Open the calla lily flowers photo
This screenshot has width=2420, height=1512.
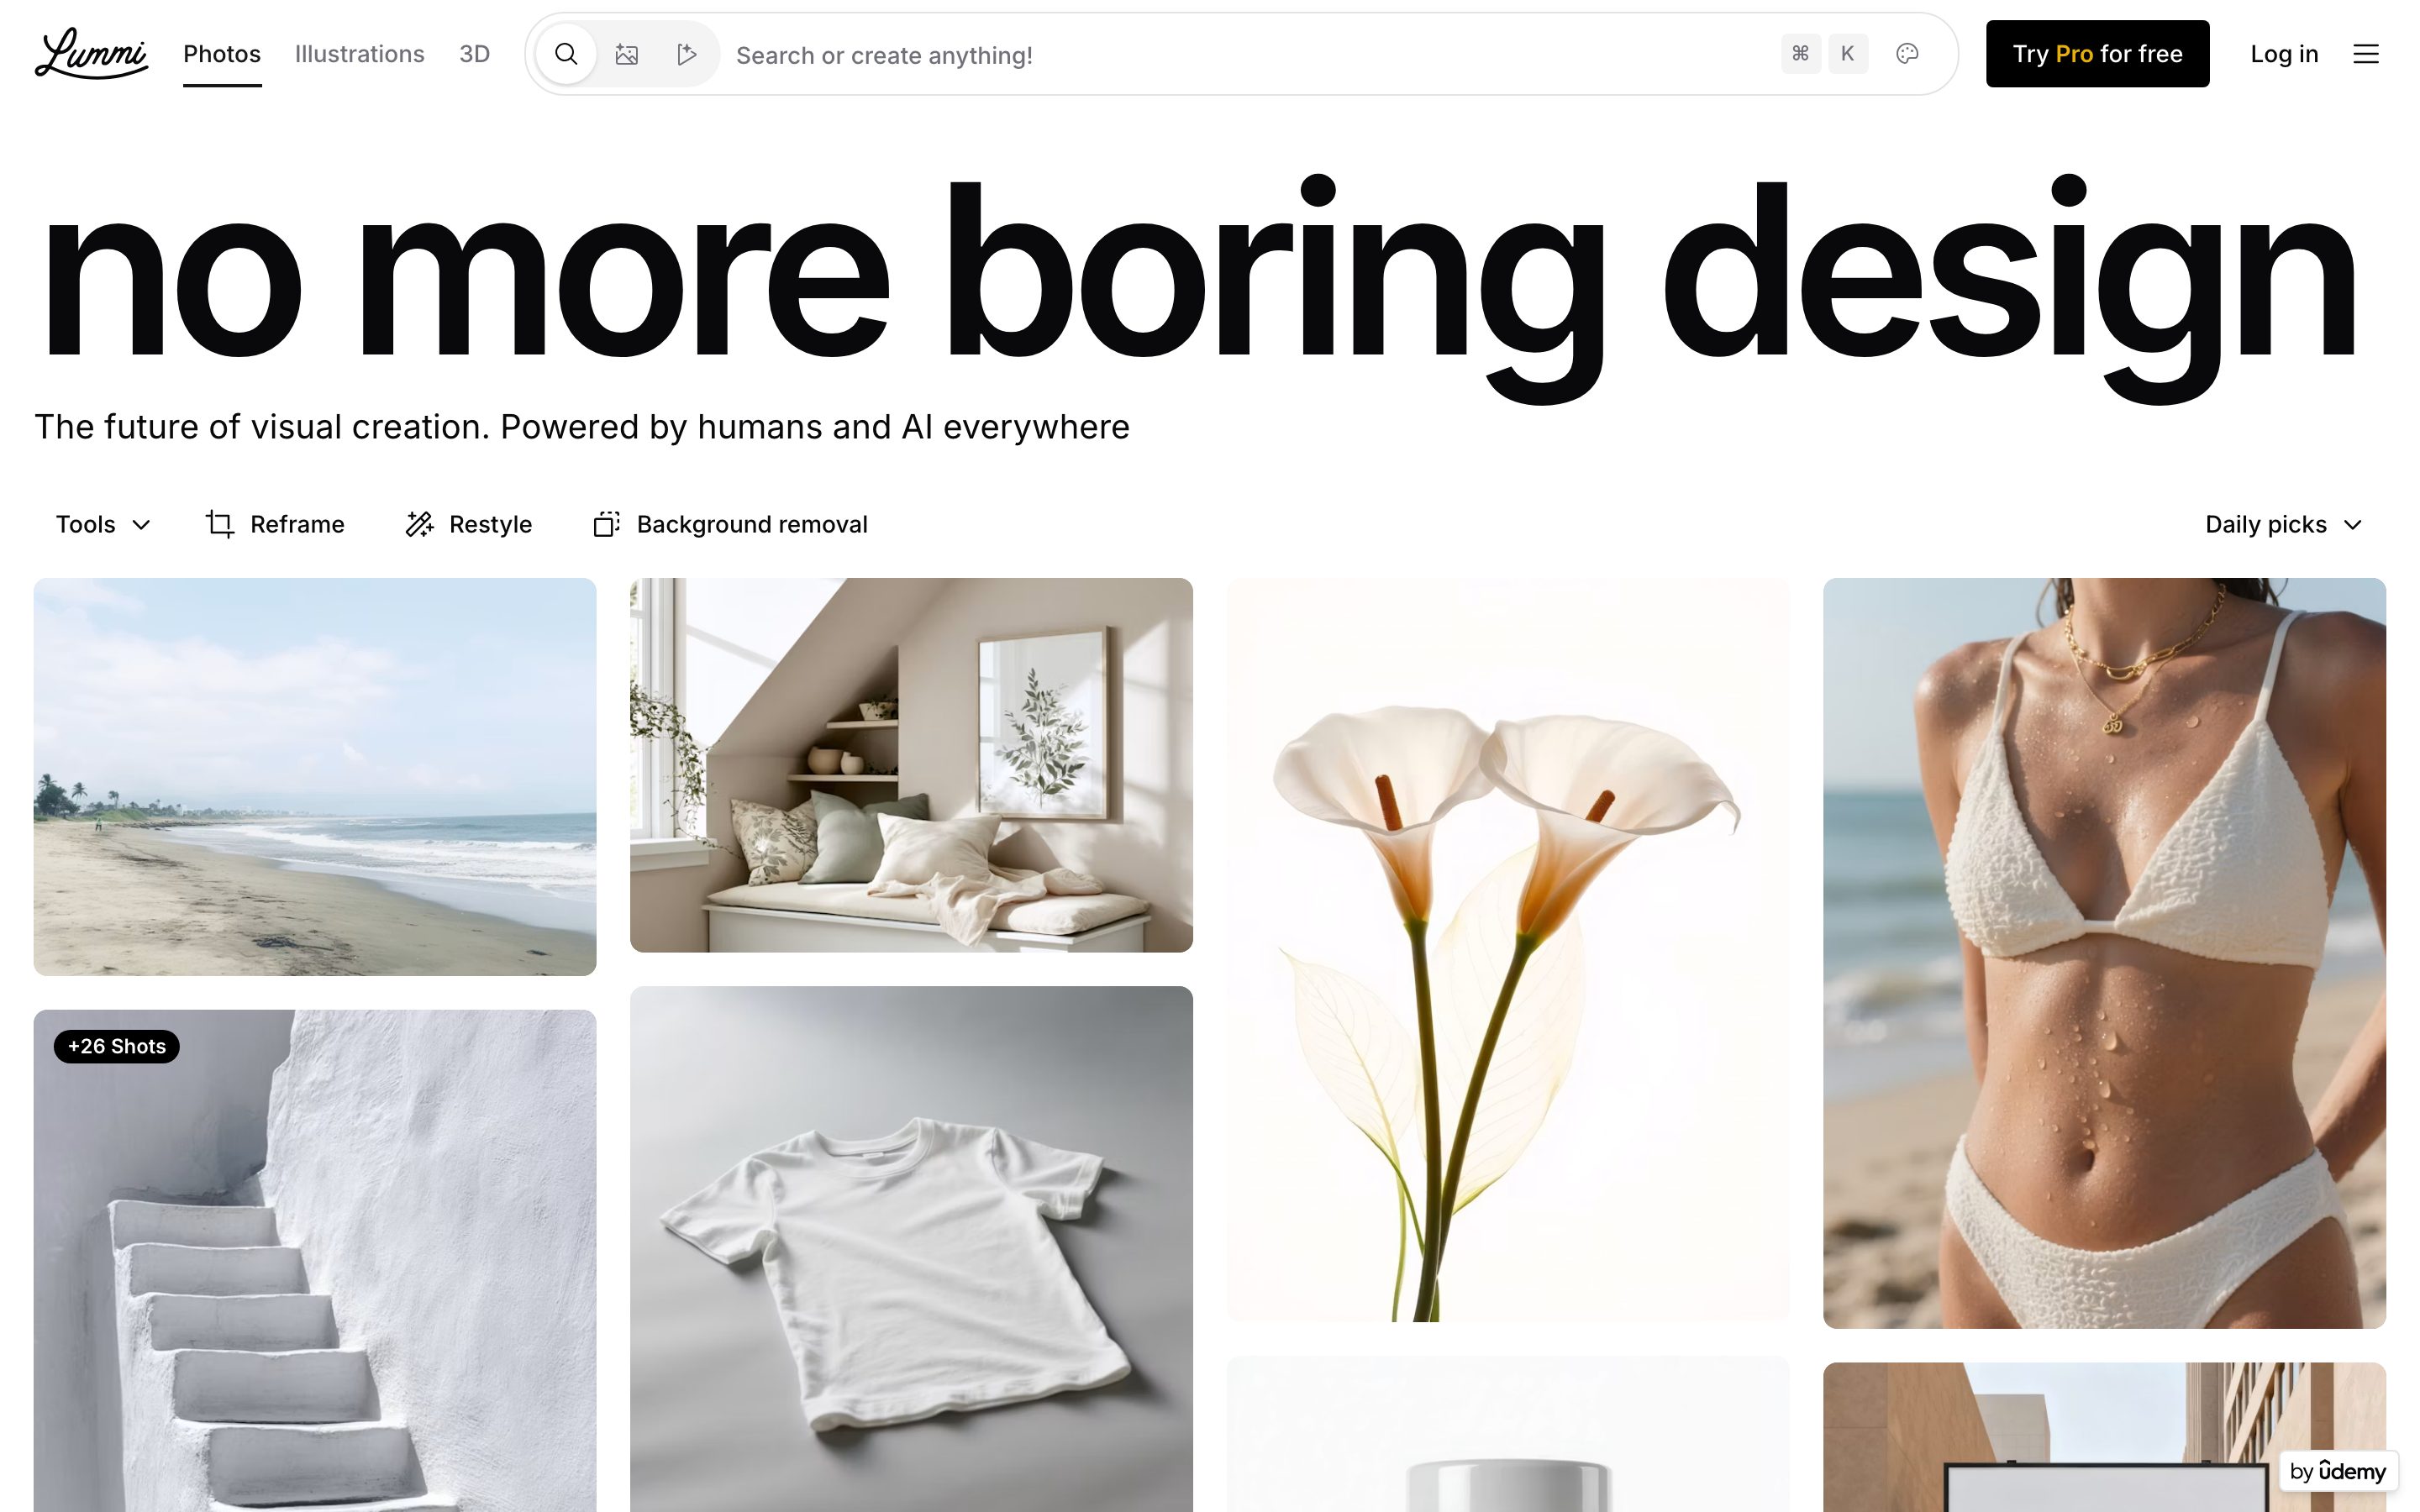coord(1508,949)
